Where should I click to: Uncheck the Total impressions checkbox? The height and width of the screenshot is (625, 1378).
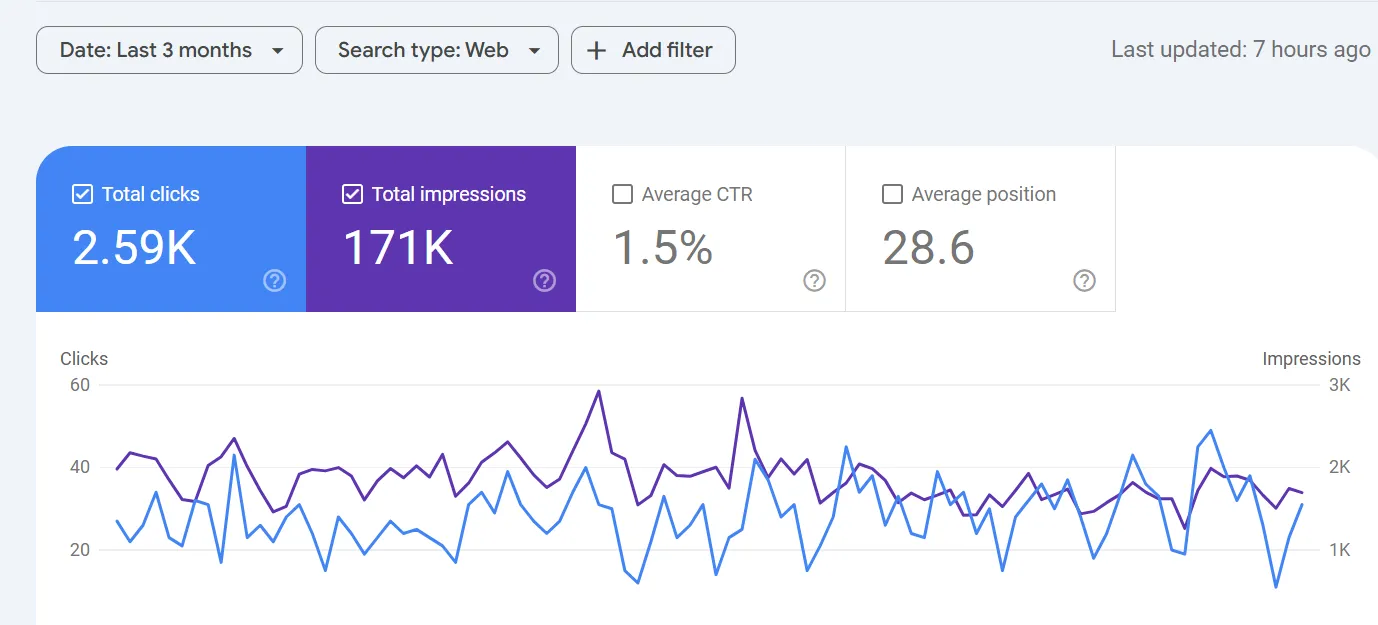click(x=352, y=194)
